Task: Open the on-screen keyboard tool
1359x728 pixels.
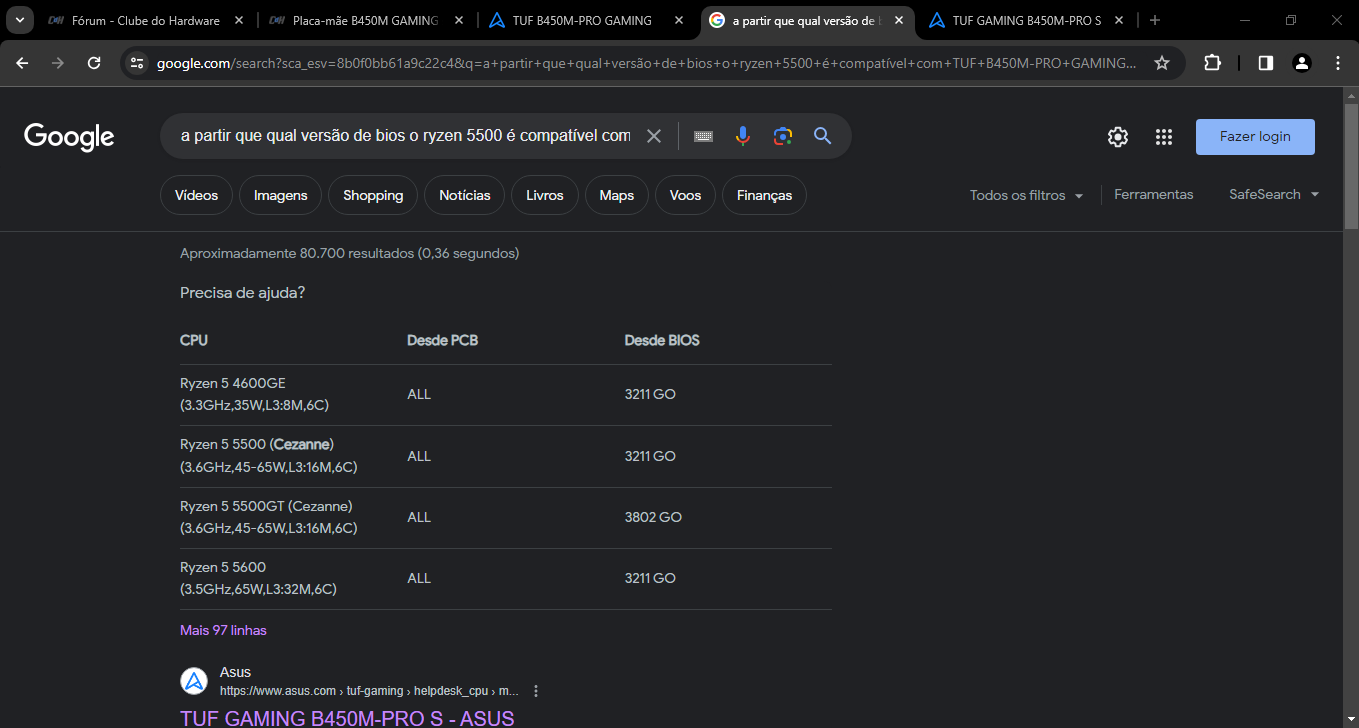Action: (703, 136)
